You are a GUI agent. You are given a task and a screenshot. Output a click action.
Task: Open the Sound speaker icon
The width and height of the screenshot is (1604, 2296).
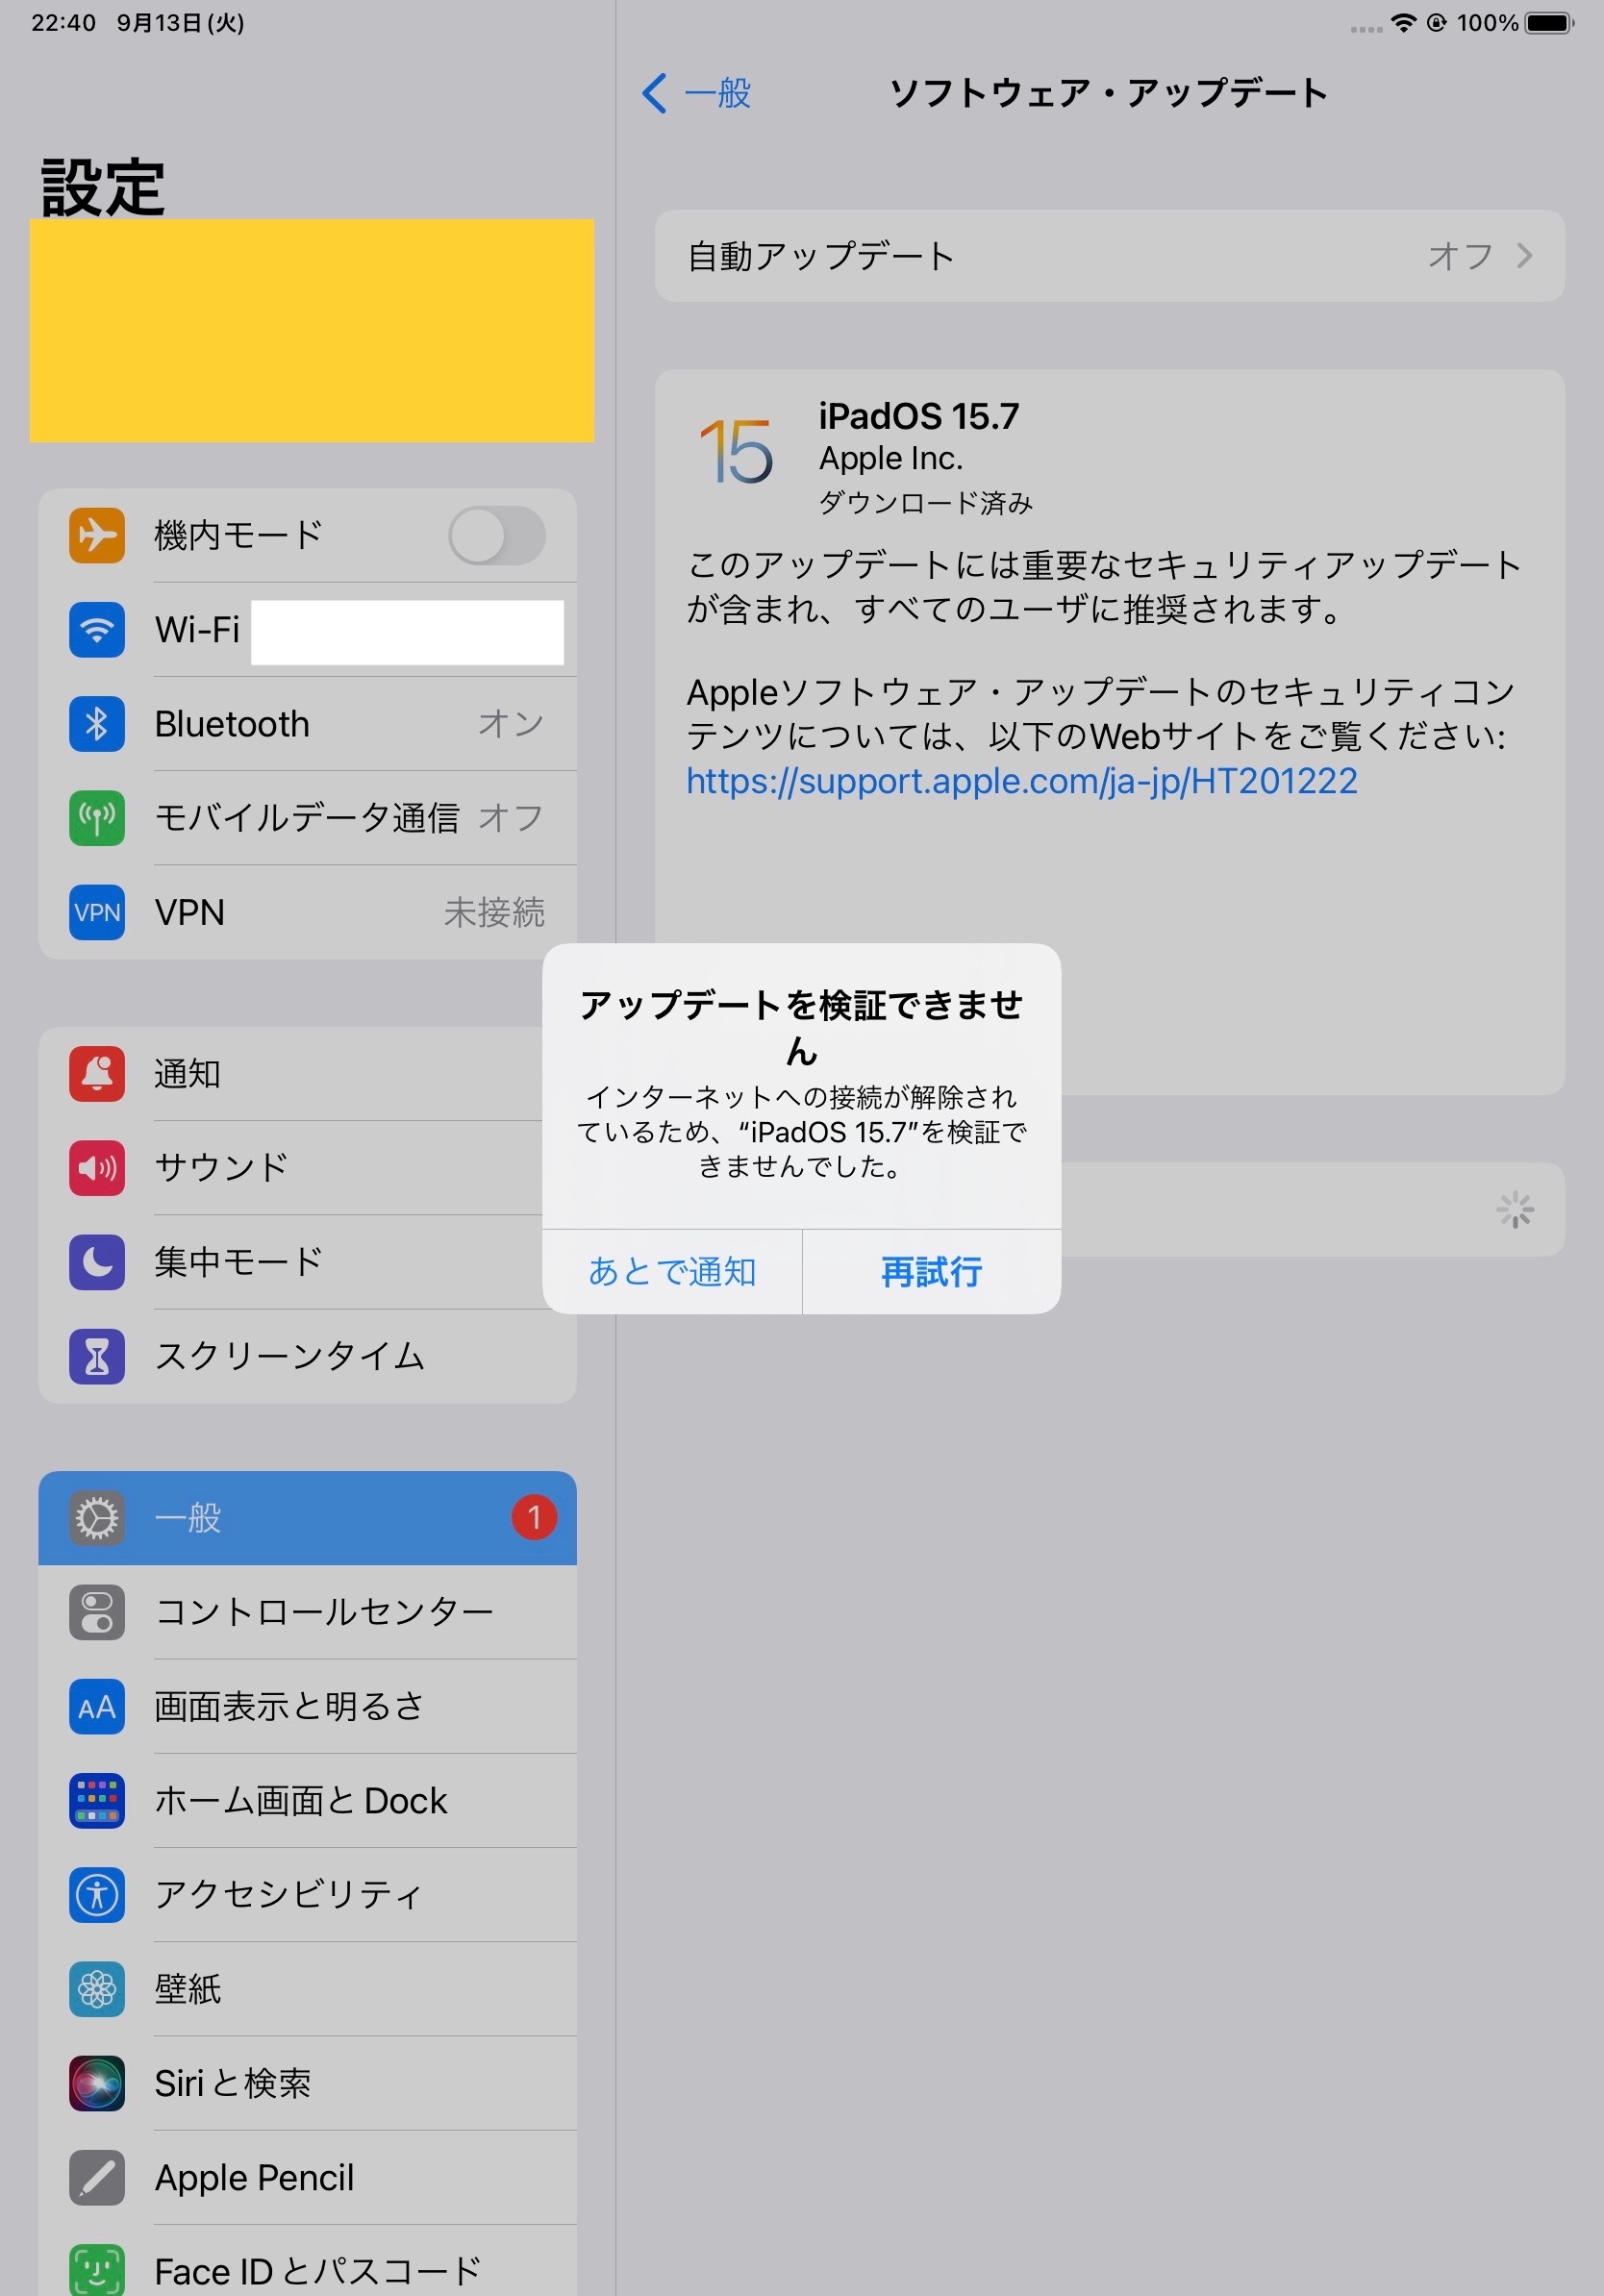click(x=97, y=1168)
